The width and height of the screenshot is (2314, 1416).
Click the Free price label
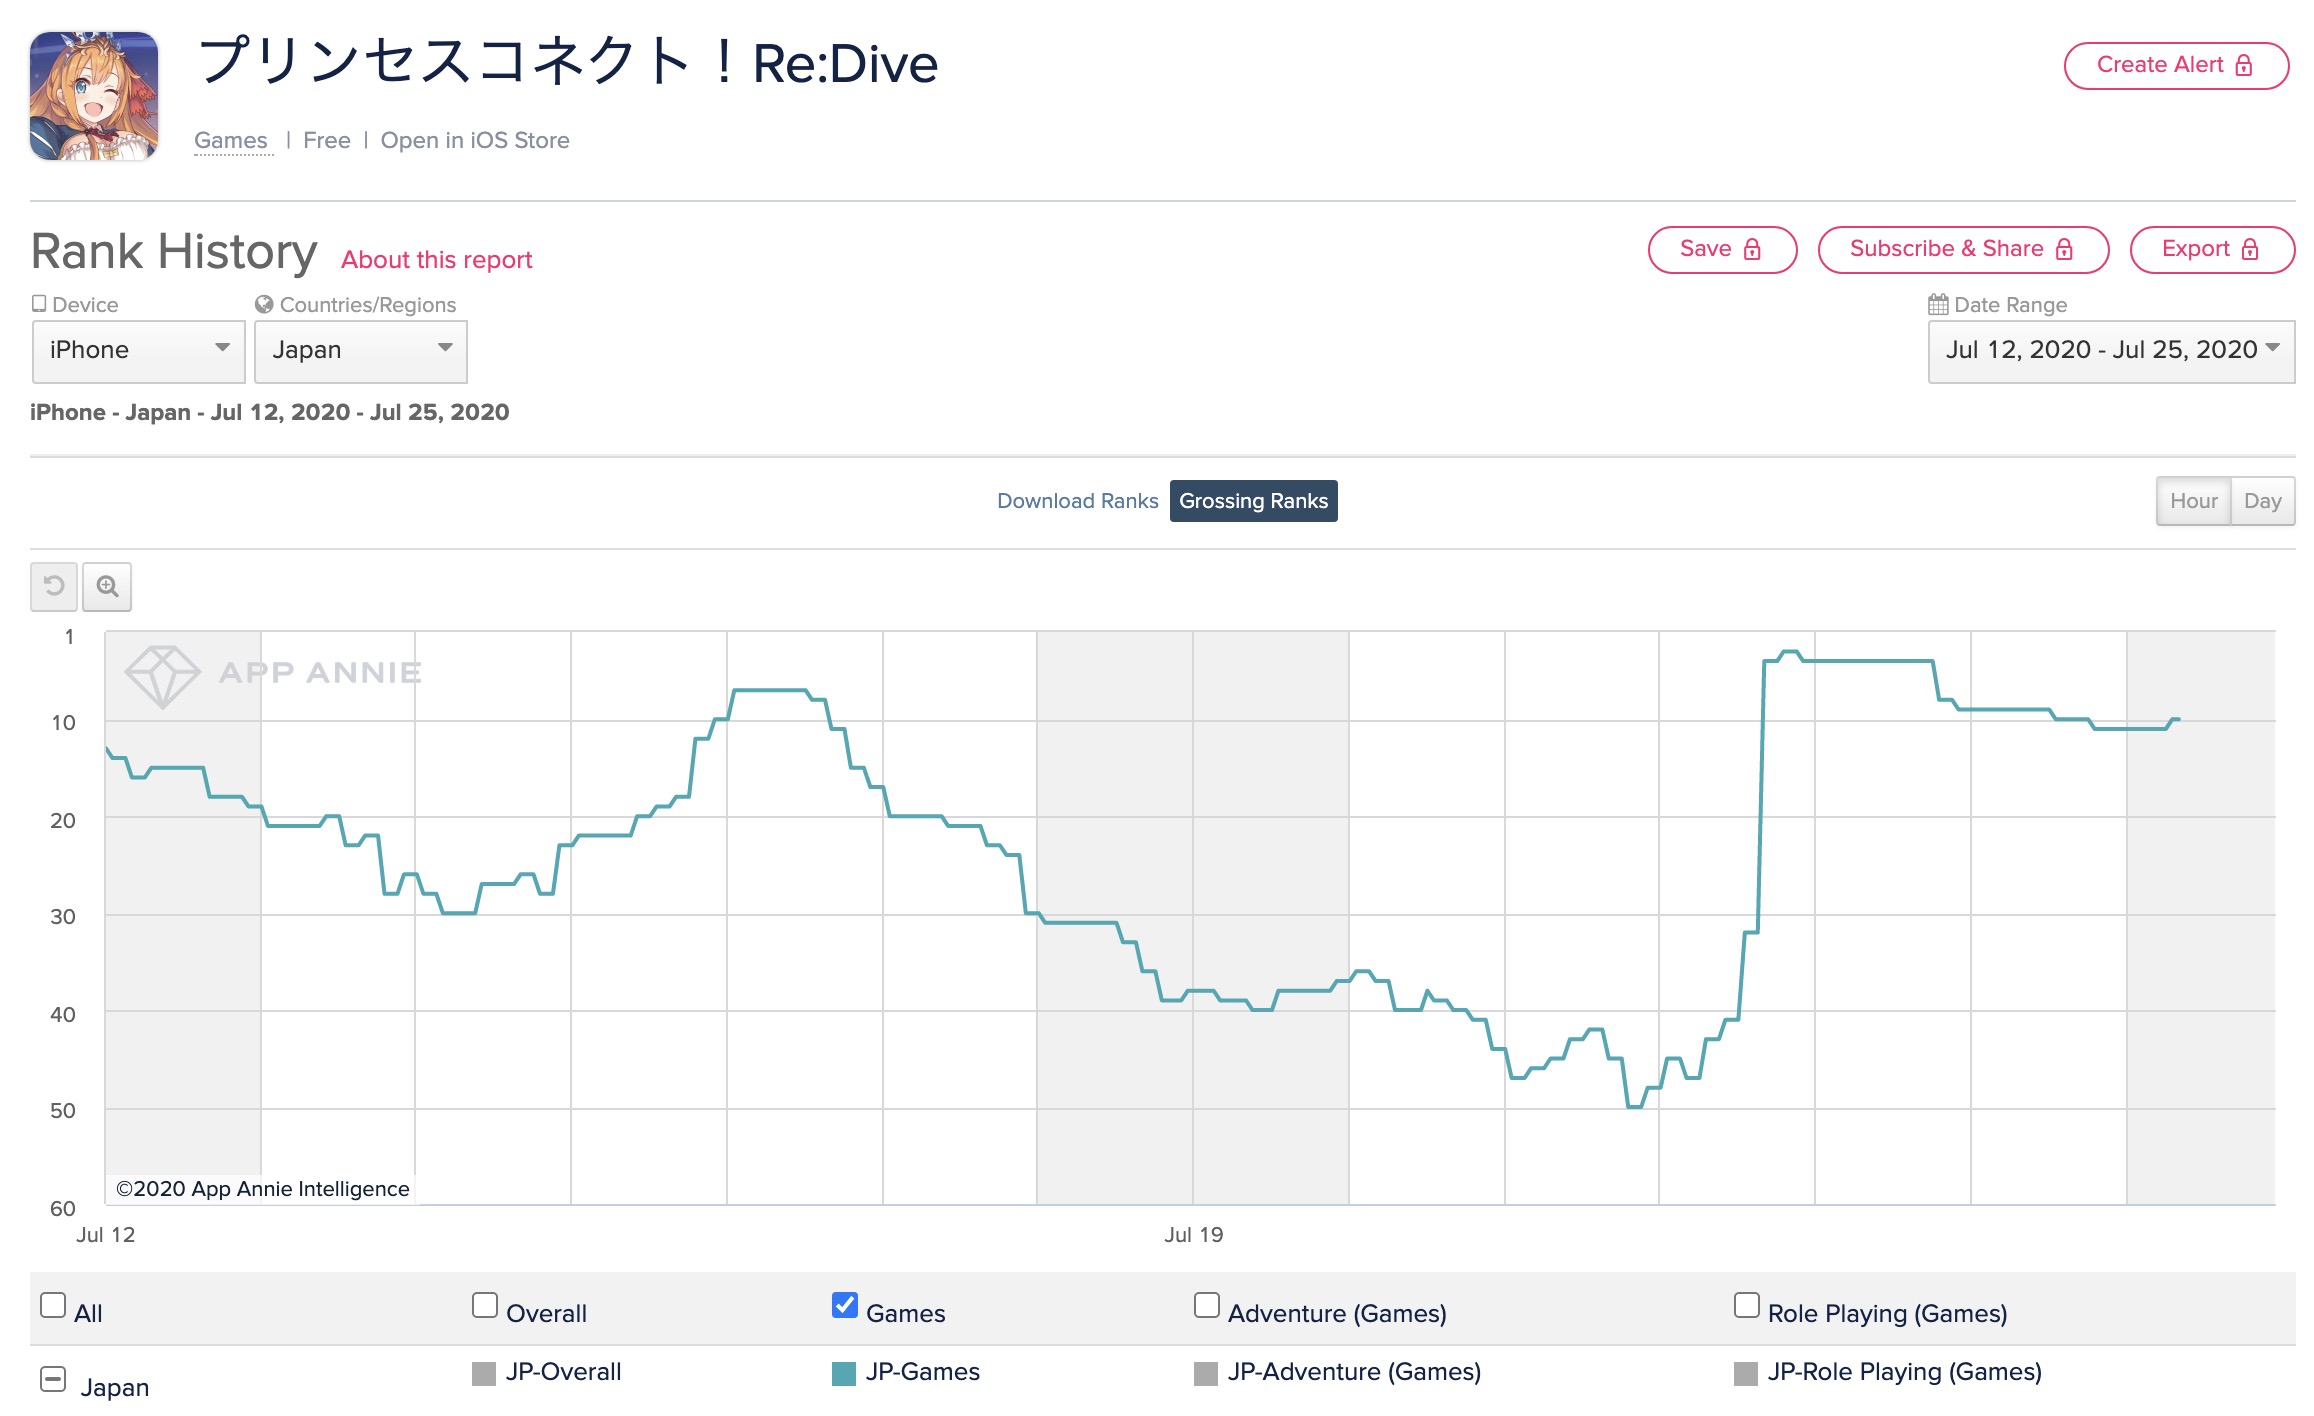point(327,140)
